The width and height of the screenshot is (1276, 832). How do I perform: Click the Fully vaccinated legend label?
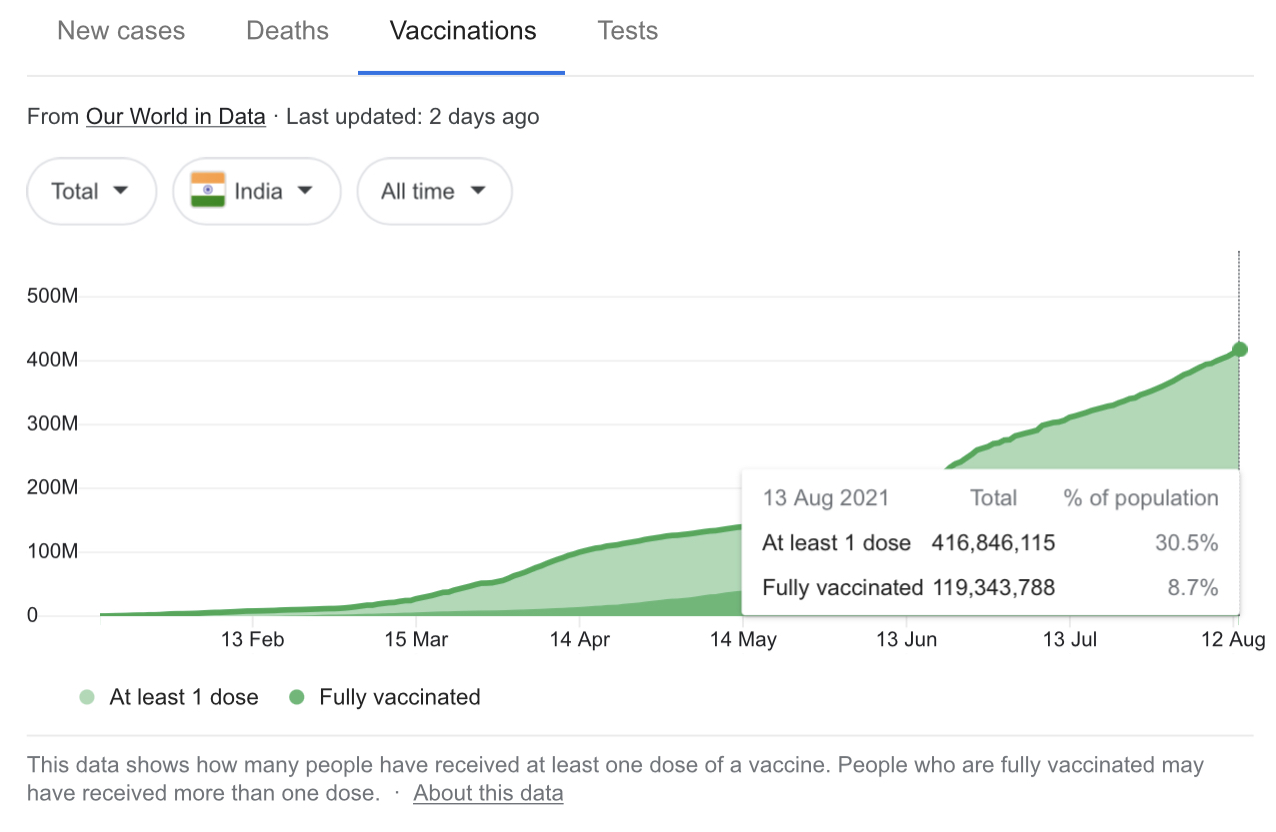click(x=400, y=698)
